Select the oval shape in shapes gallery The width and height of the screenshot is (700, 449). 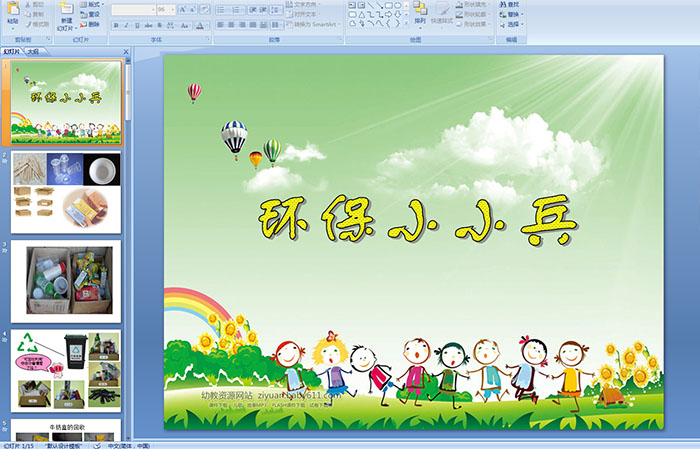(397, 5)
